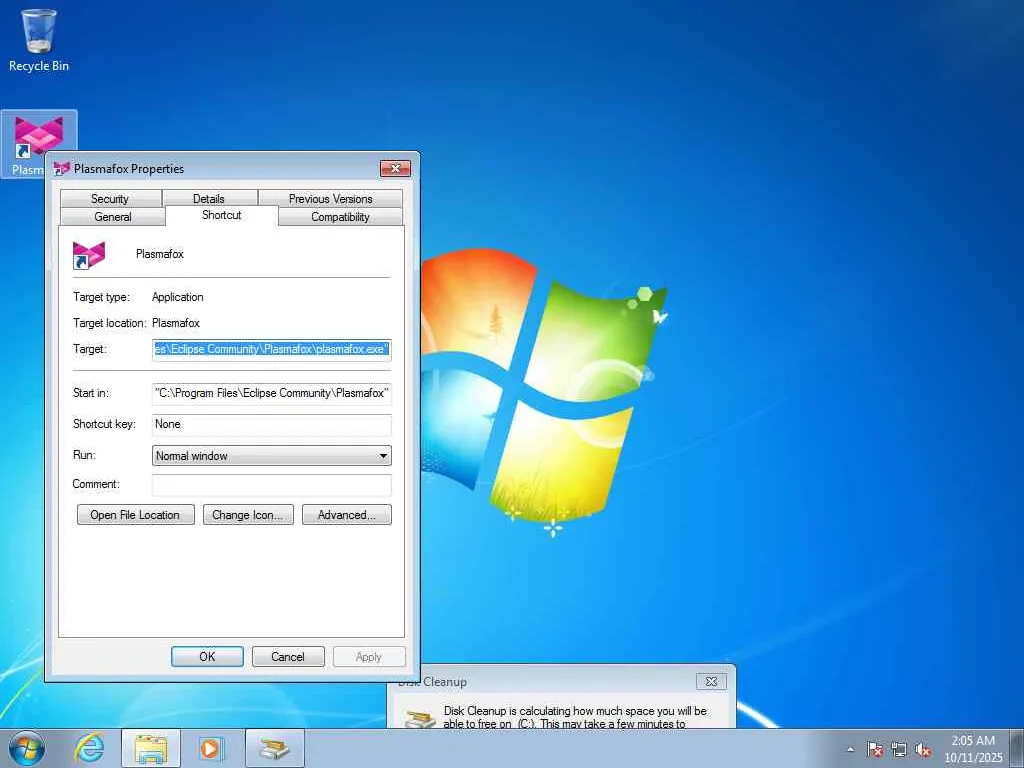This screenshot has width=1024, height=768.
Task: Select the Recycle Bin desktop icon
Action: 39,40
